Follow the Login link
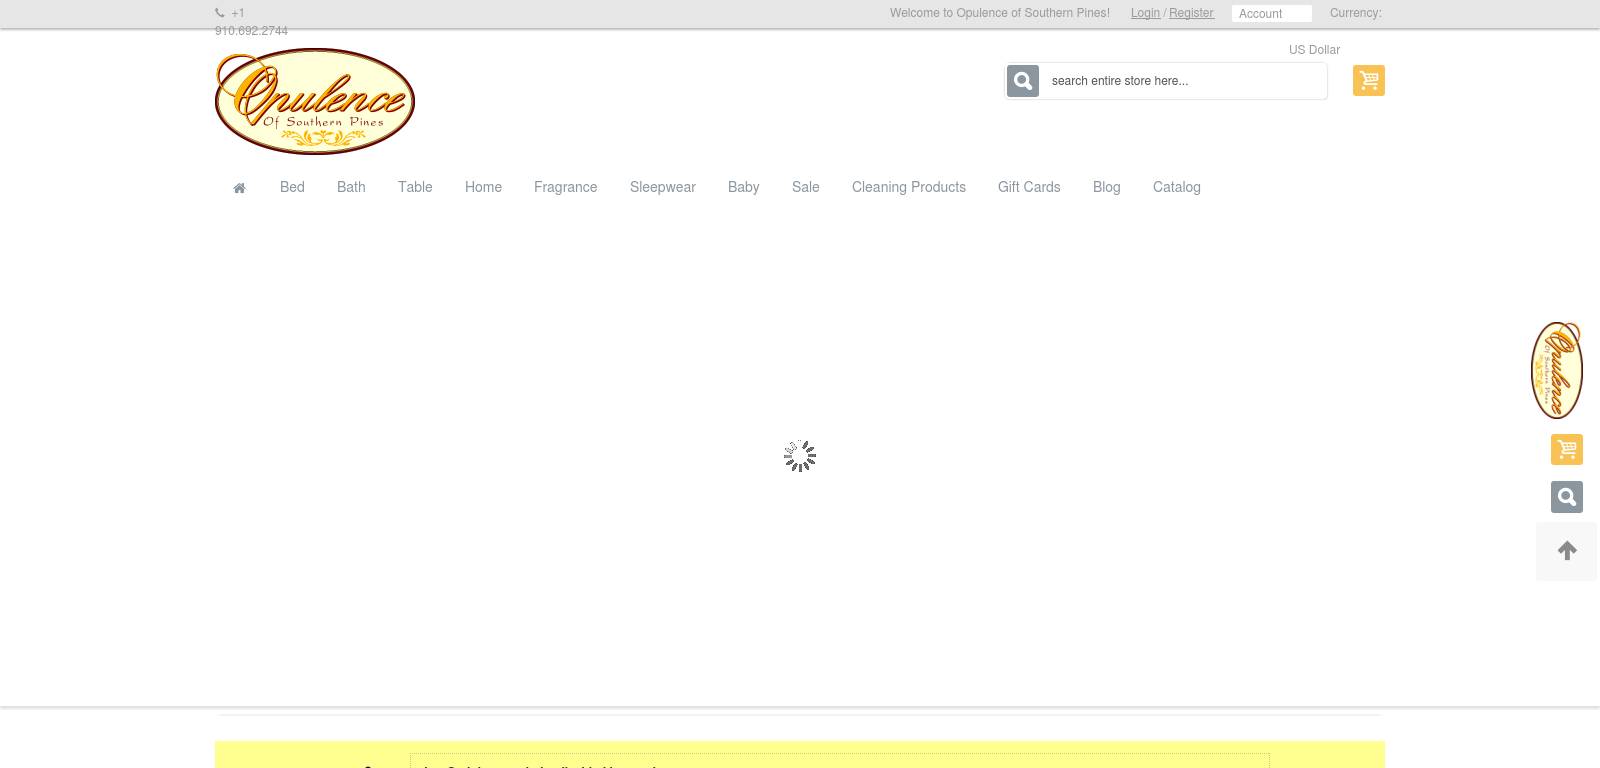Viewport: 1600px width, 768px height. point(1145,13)
